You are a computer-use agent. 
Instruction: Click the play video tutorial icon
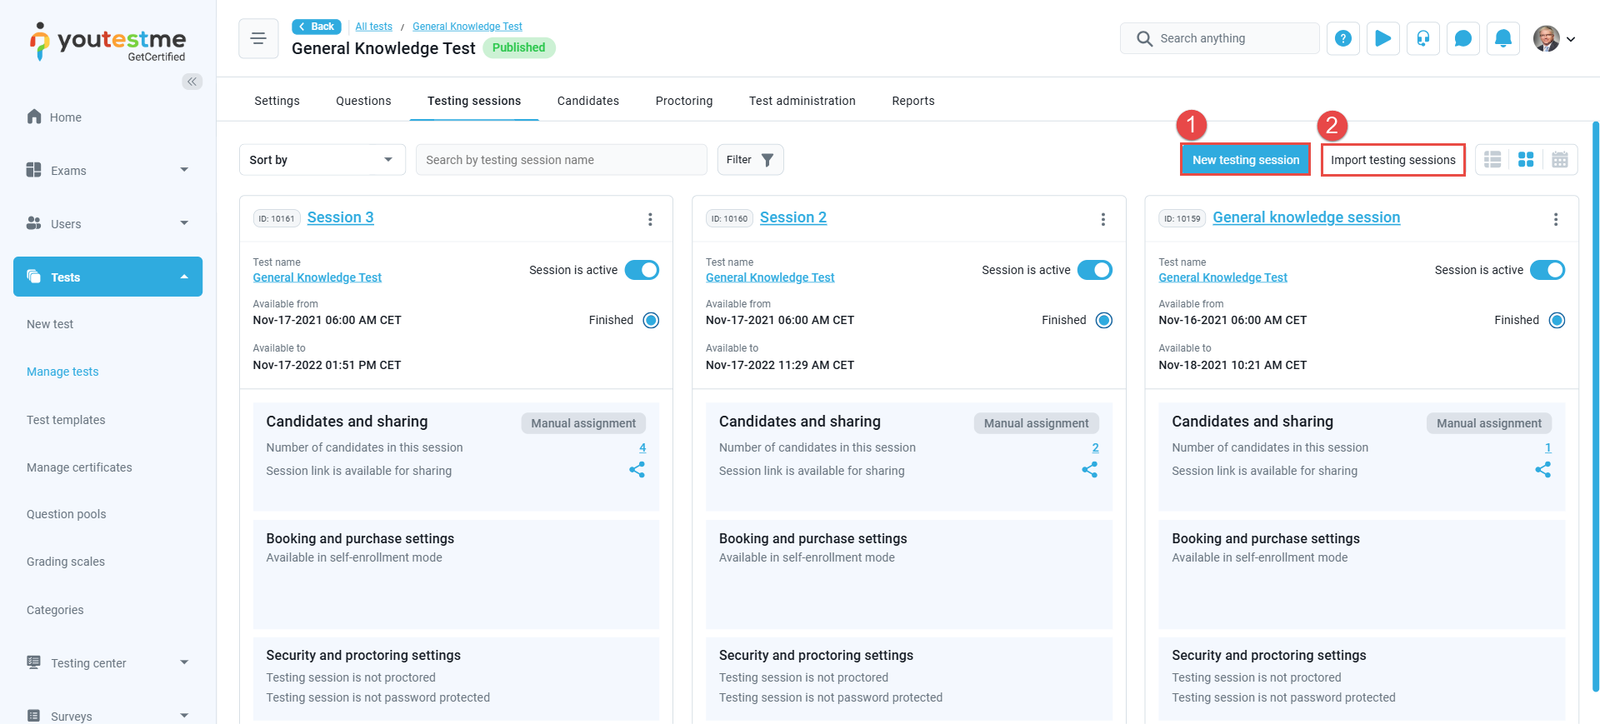pyautogui.click(x=1383, y=38)
